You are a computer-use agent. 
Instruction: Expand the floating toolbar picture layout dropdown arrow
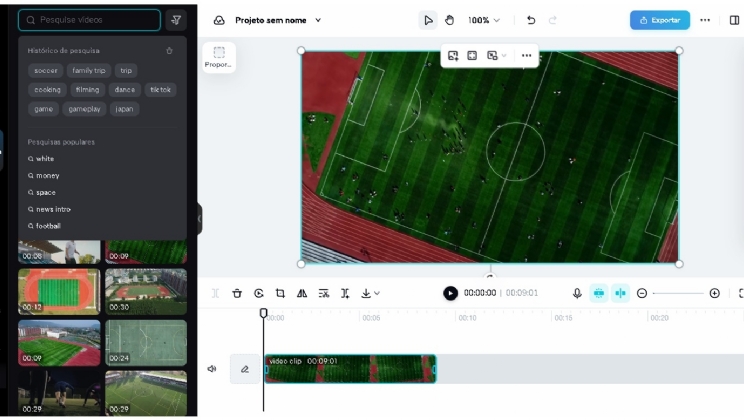click(504, 56)
